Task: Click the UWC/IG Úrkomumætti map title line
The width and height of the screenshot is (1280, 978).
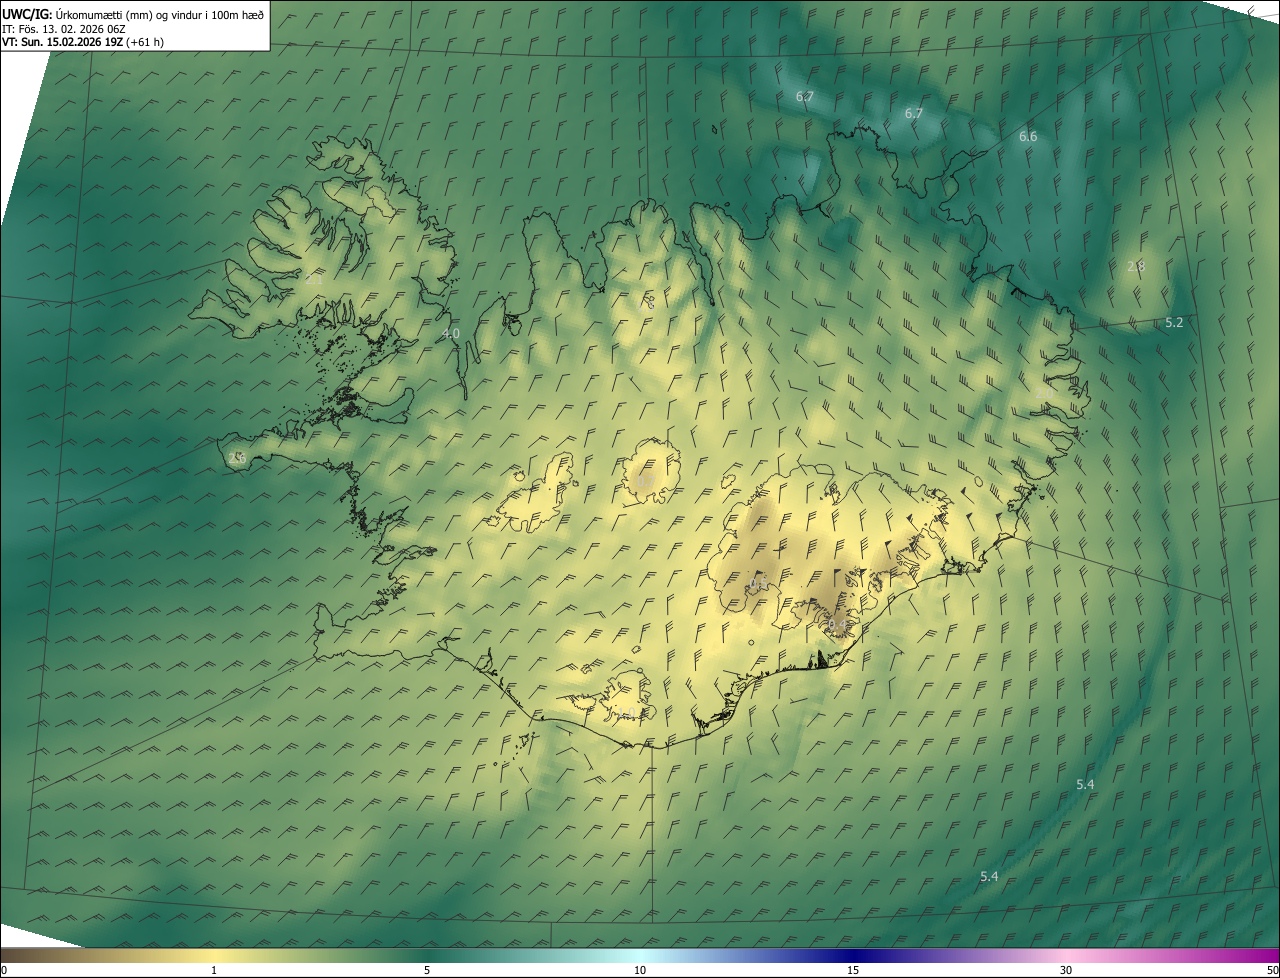Action: click(133, 15)
